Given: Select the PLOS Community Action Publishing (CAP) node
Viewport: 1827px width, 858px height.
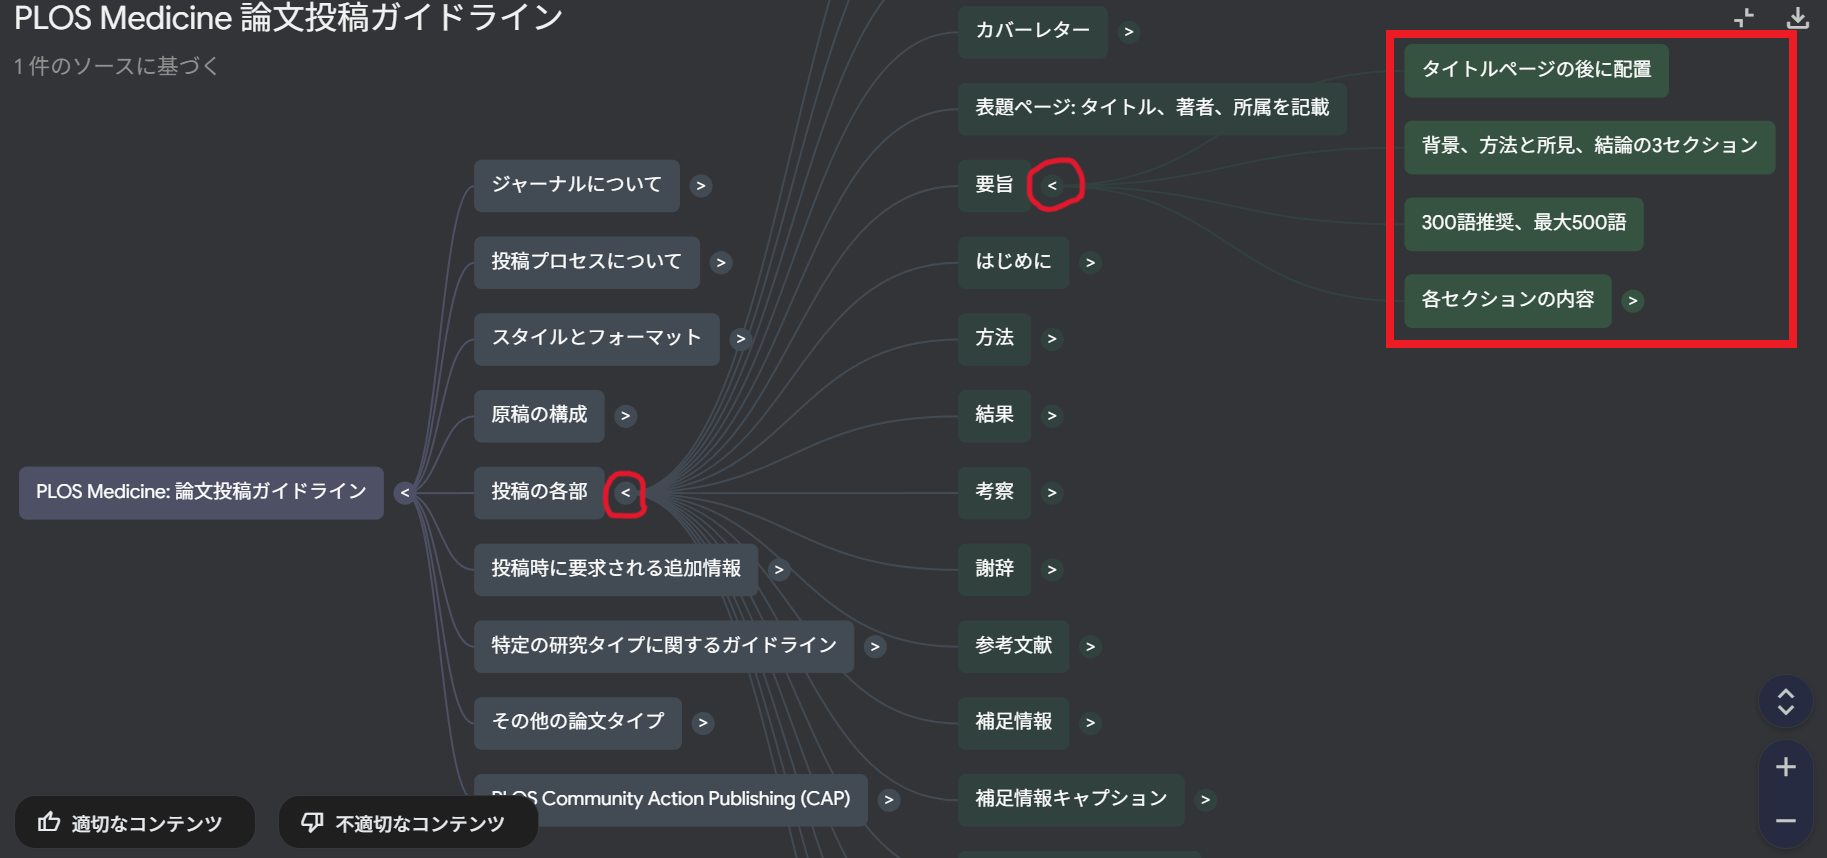Looking at the screenshot, I should (x=671, y=799).
